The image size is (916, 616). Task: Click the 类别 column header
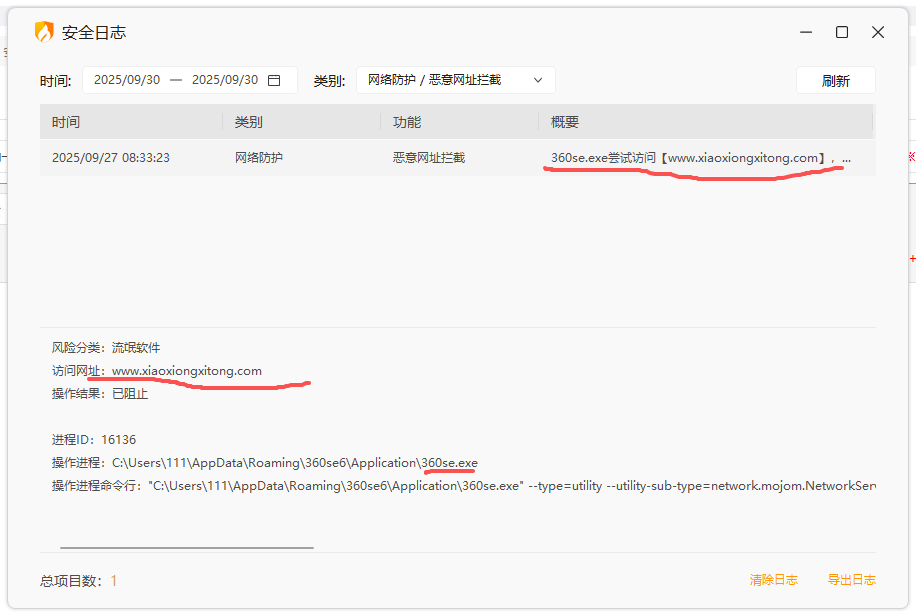tap(248, 122)
